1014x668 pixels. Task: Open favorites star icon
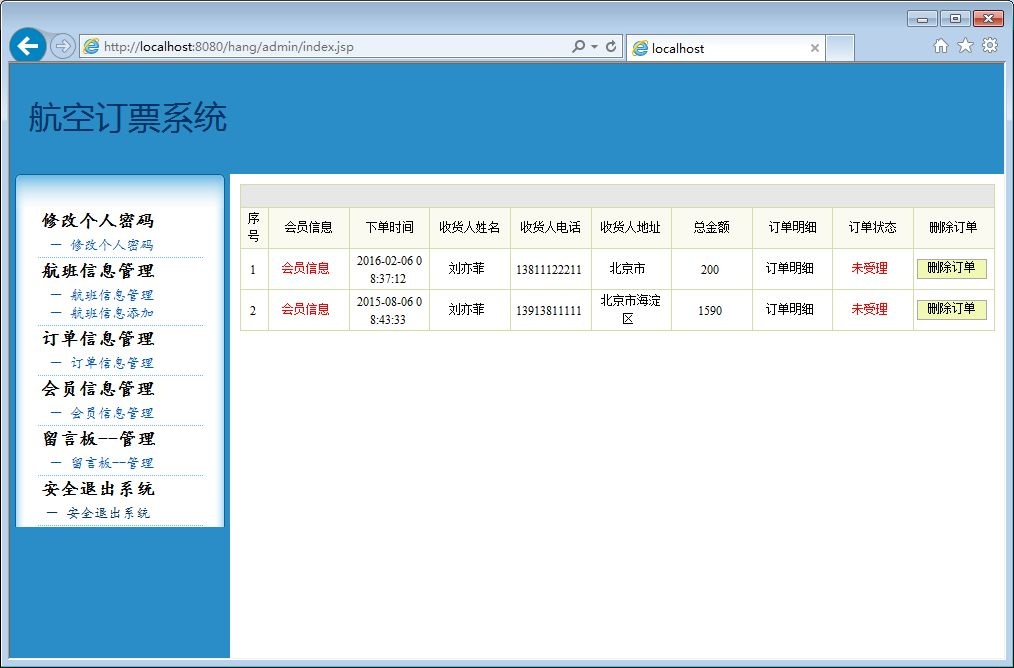(965, 45)
